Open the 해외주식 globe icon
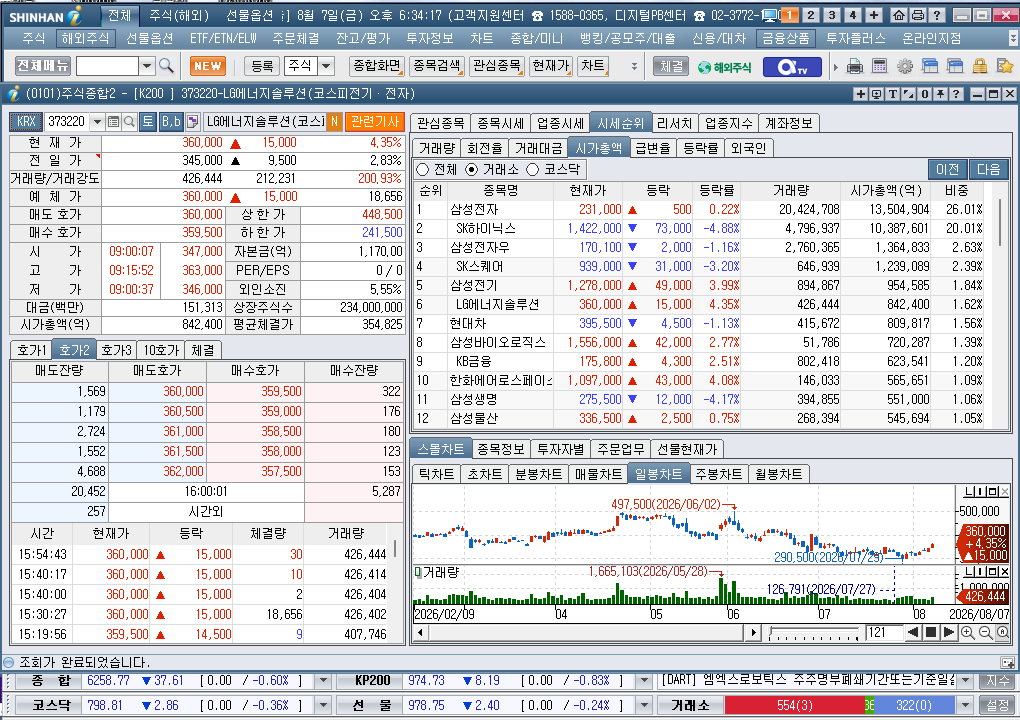 [x=724, y=66]
